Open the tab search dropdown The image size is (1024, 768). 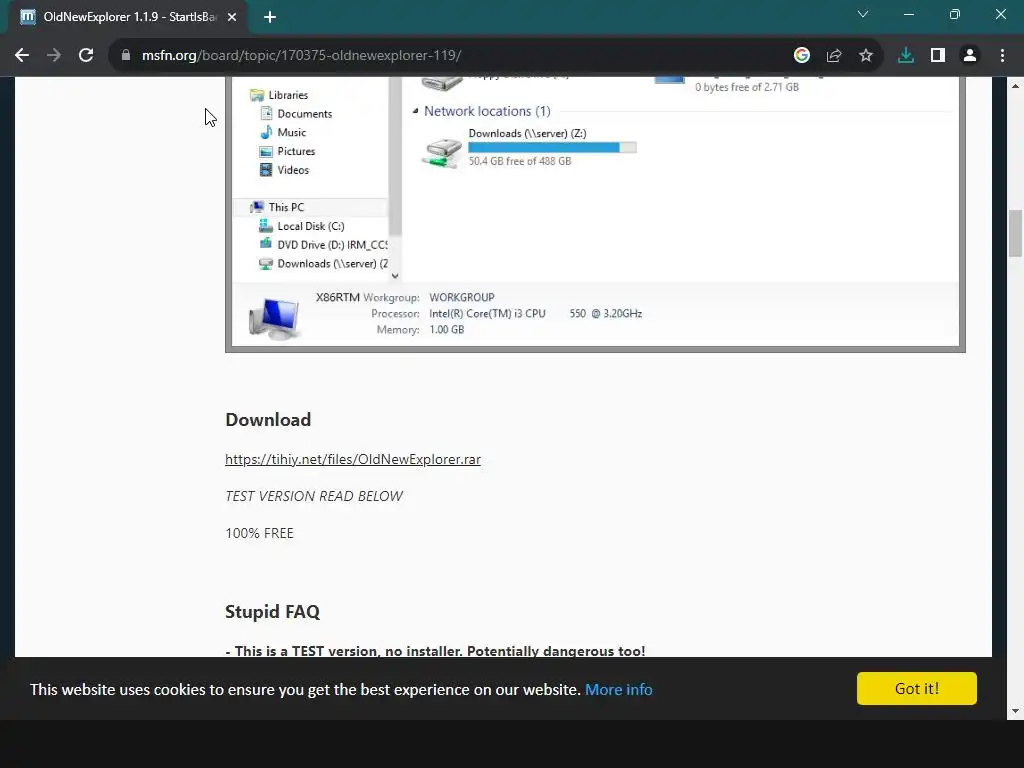pos(863,14)
